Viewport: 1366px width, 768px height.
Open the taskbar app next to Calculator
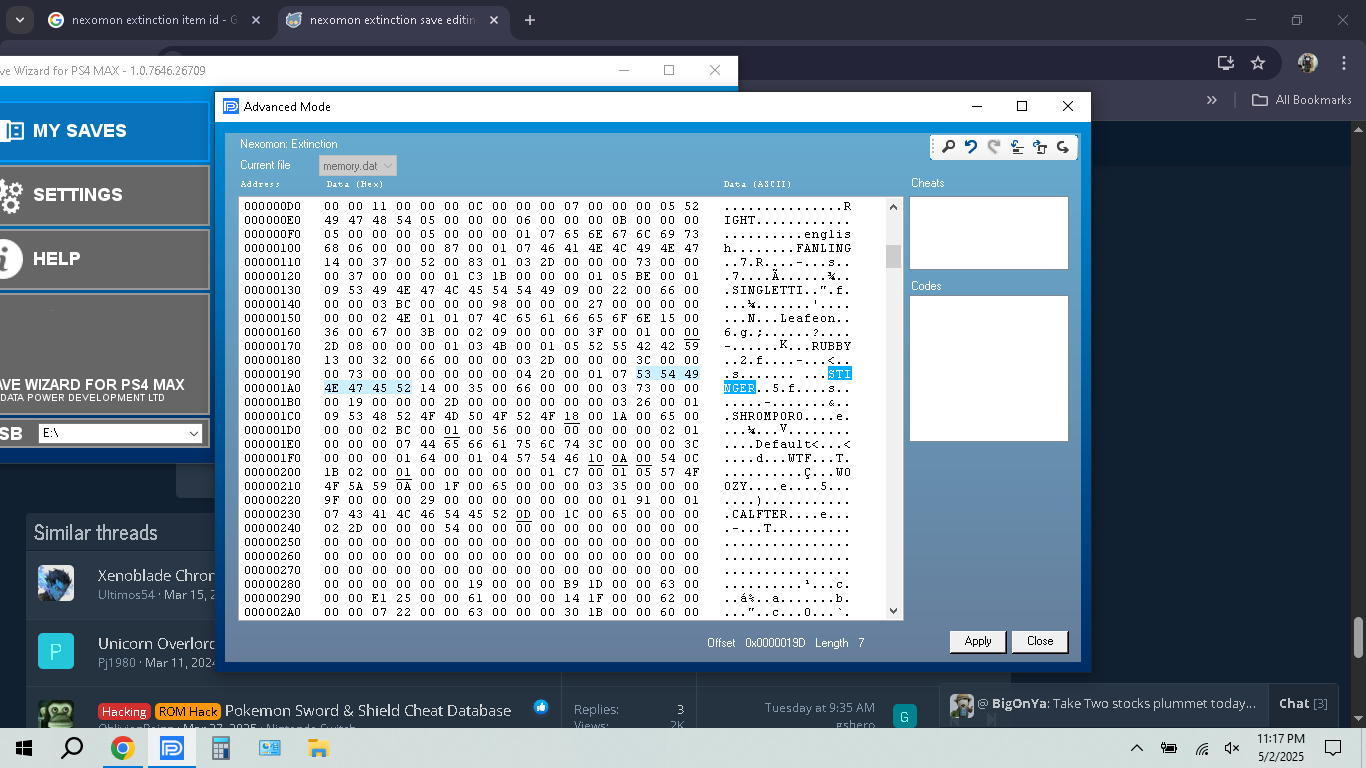269,748
